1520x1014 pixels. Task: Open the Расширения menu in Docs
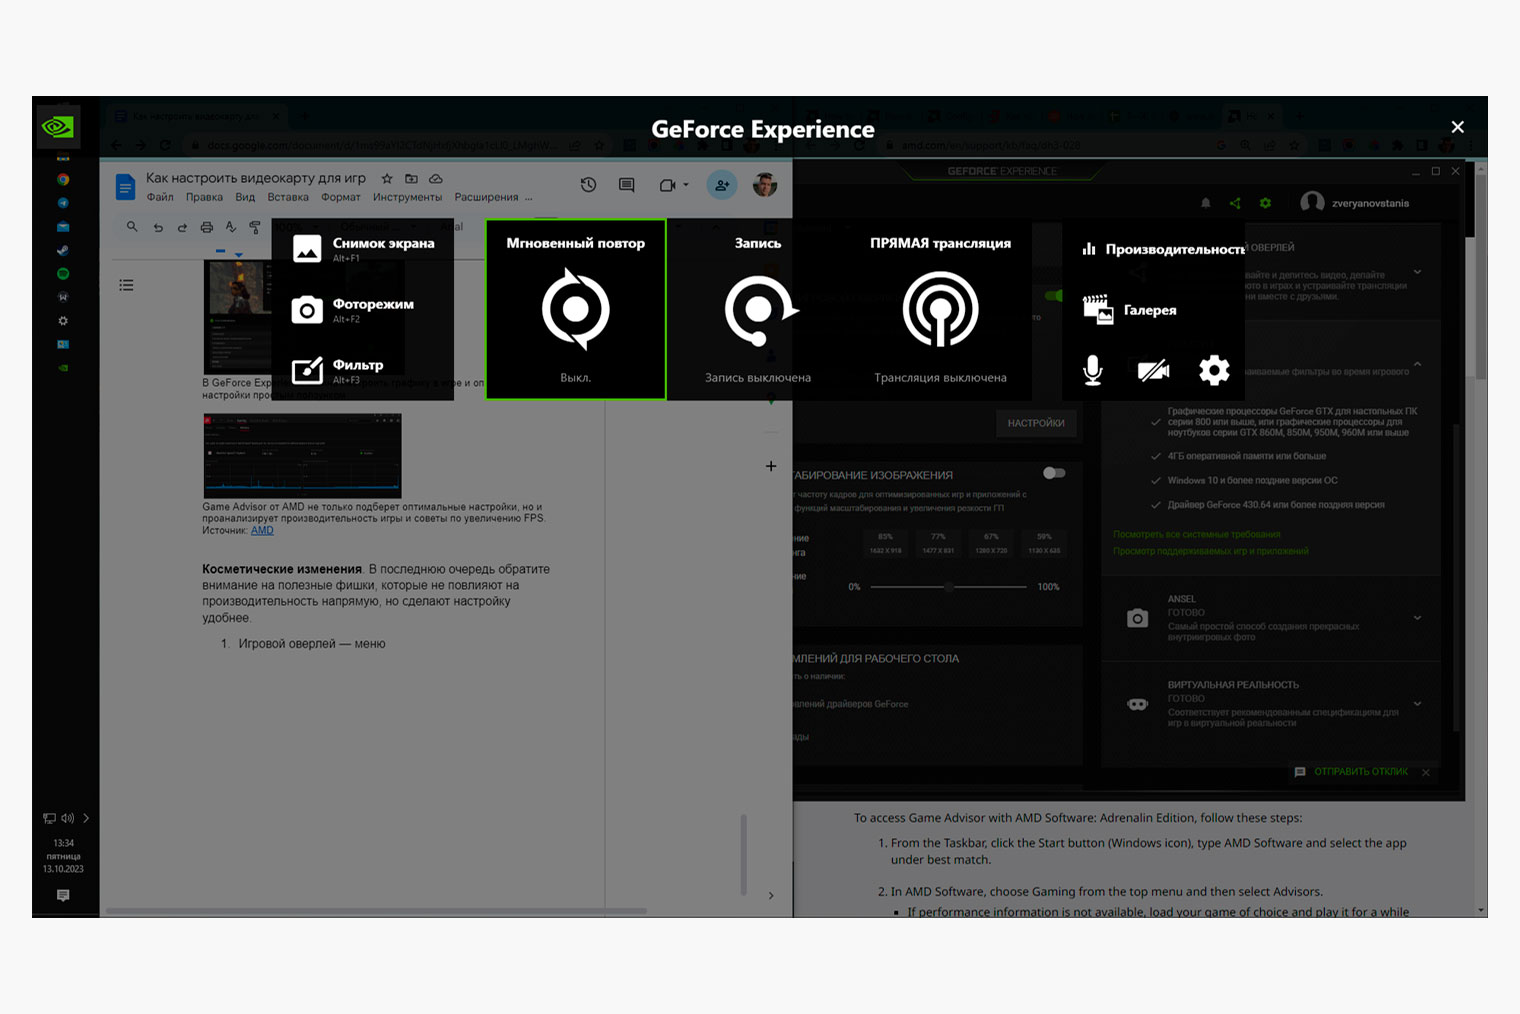[x=486, y=197]
